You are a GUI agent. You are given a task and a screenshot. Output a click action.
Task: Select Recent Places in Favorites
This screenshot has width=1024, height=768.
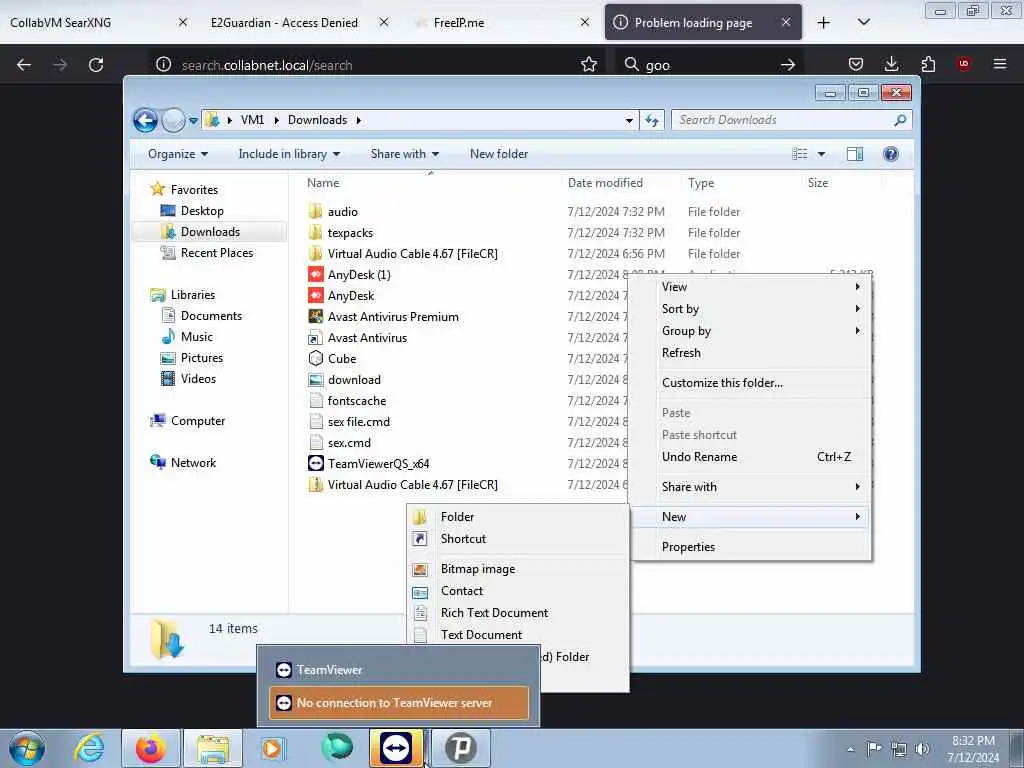click(216, 253)
